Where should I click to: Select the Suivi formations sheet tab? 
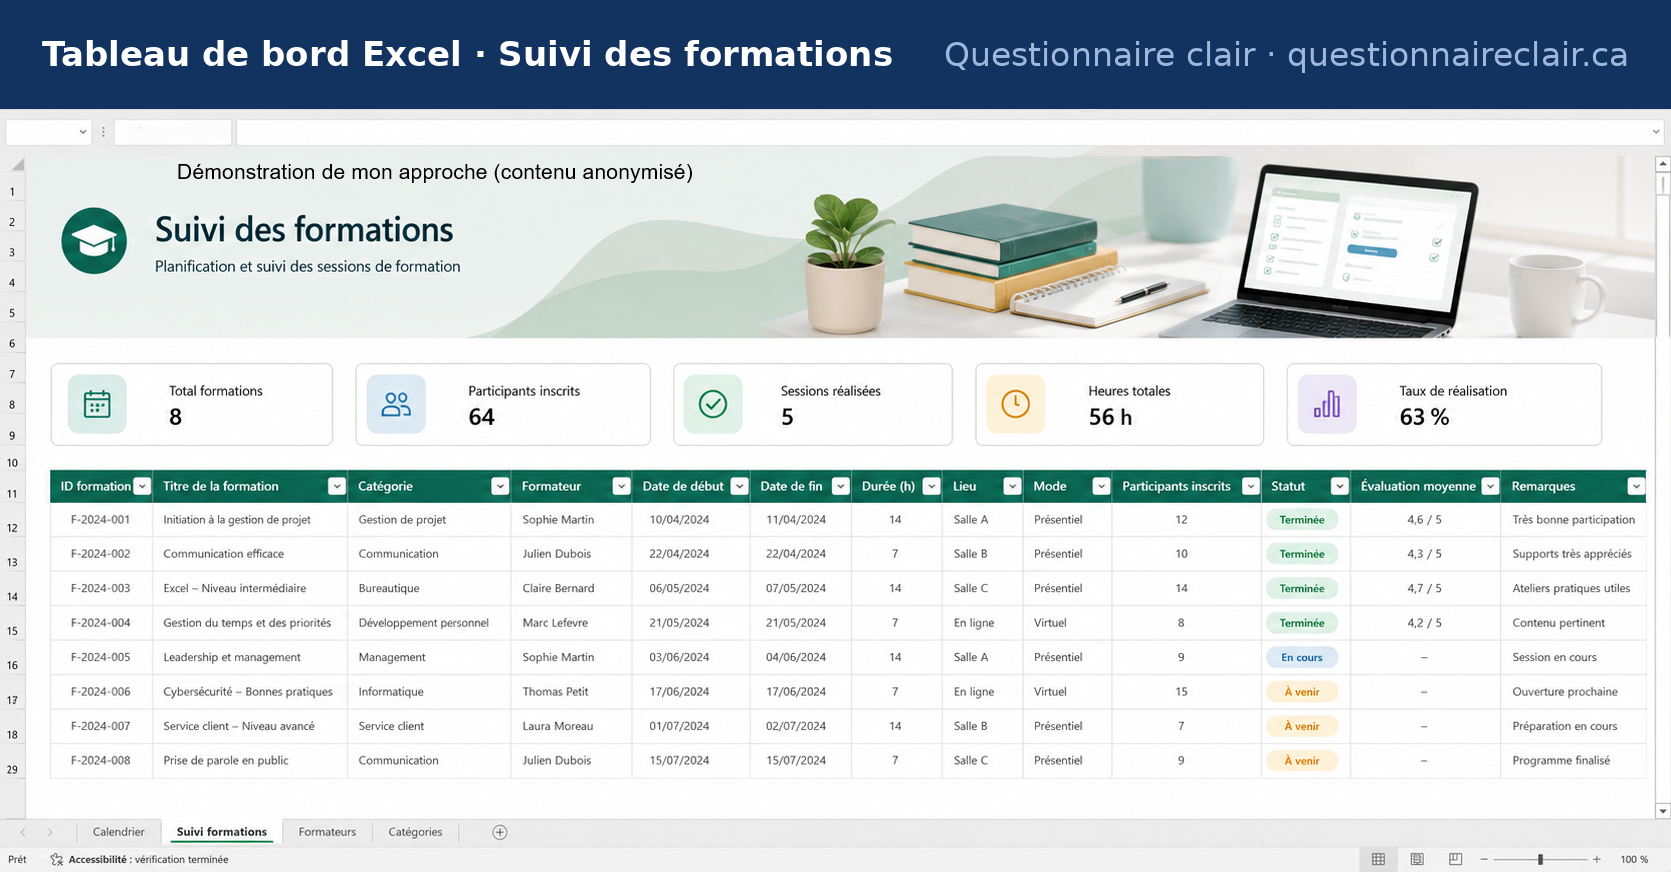(222, 832)
